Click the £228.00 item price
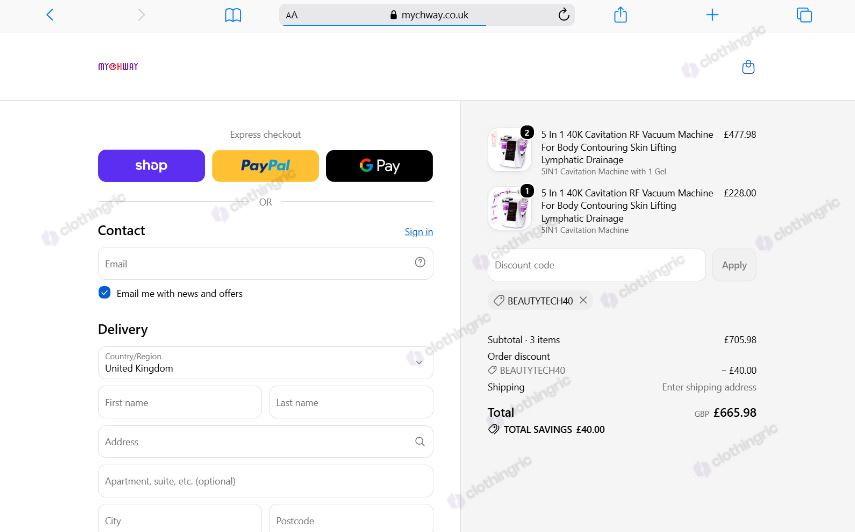The width and height of the screenshot is (855, 532). [x=740, y=193]
